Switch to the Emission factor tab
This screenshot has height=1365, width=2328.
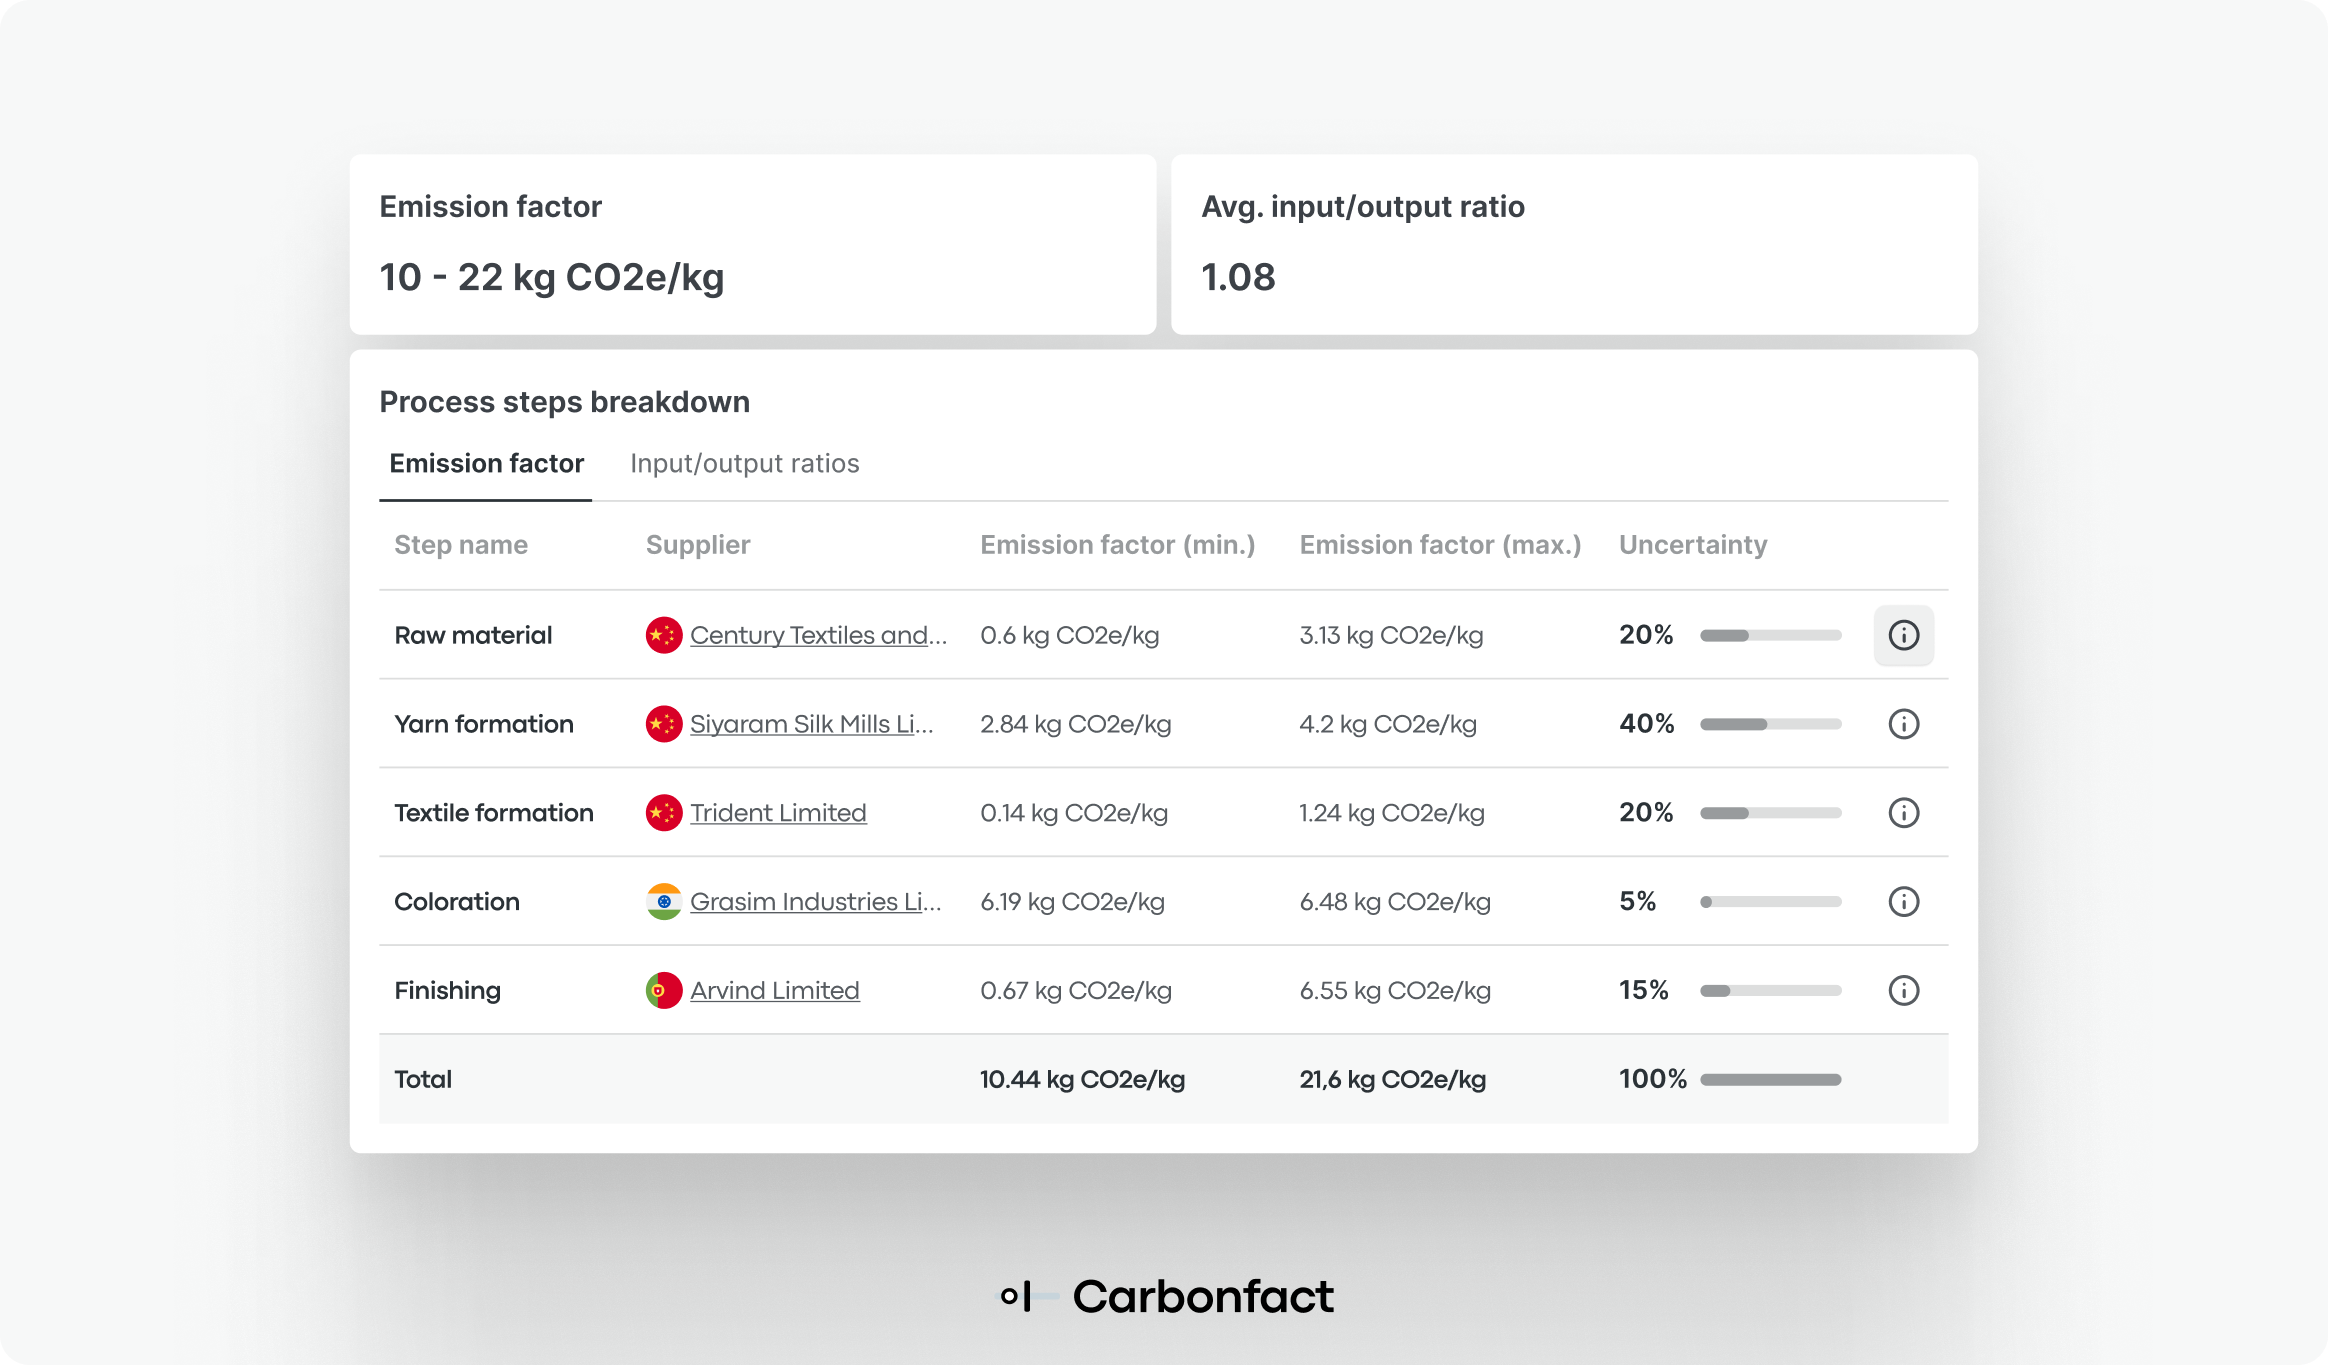point(486,464)
